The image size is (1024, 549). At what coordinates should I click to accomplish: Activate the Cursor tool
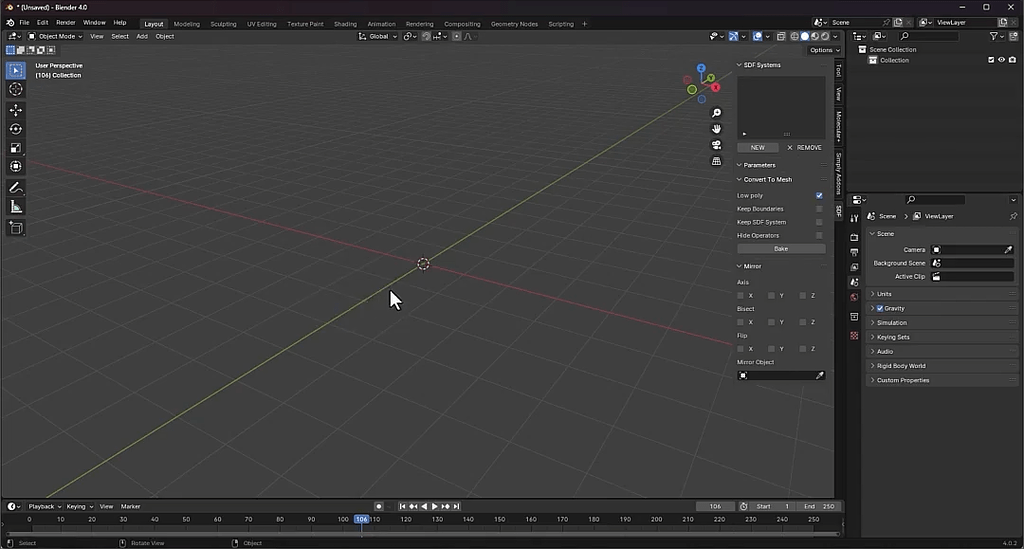click(16, 89)
